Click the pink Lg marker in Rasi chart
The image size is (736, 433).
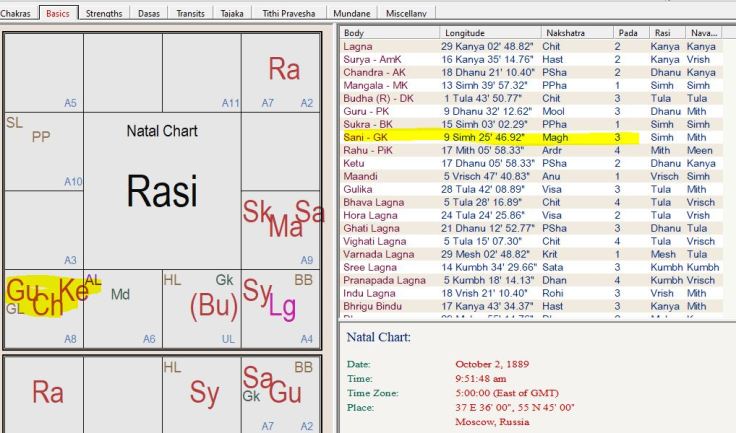click(284, 305)
